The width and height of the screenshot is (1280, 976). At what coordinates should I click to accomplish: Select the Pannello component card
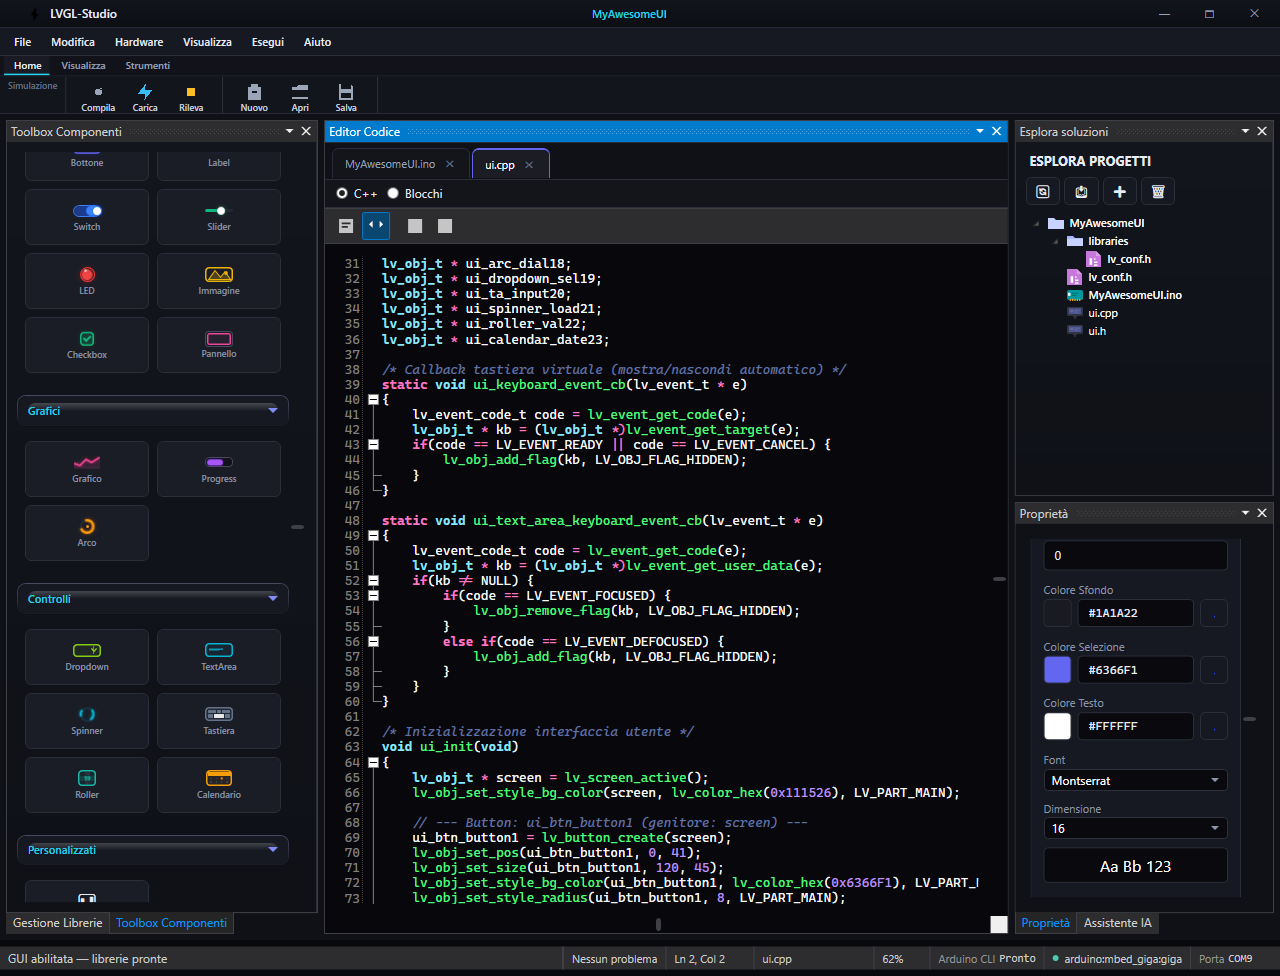tap(219, 345)
